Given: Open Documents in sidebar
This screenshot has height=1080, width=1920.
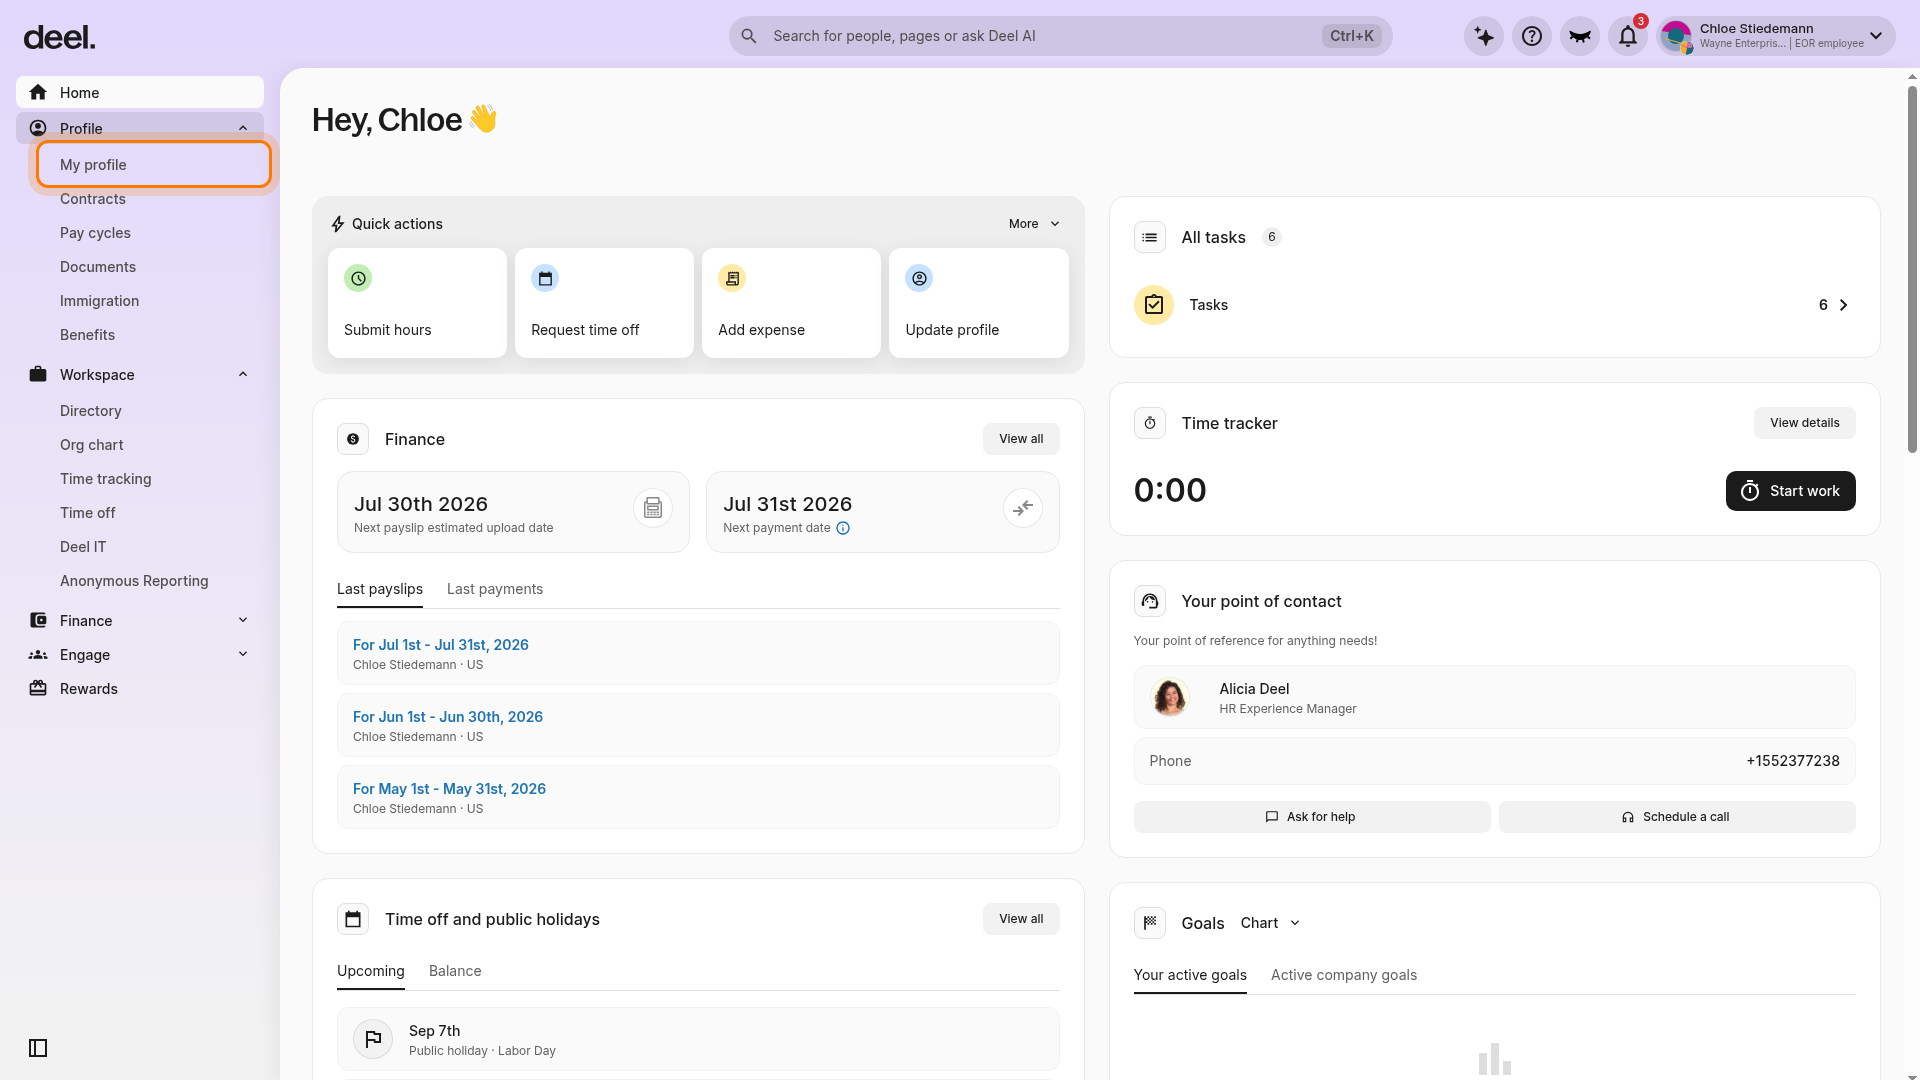Looking at the screenshot, I should point(98,267).
